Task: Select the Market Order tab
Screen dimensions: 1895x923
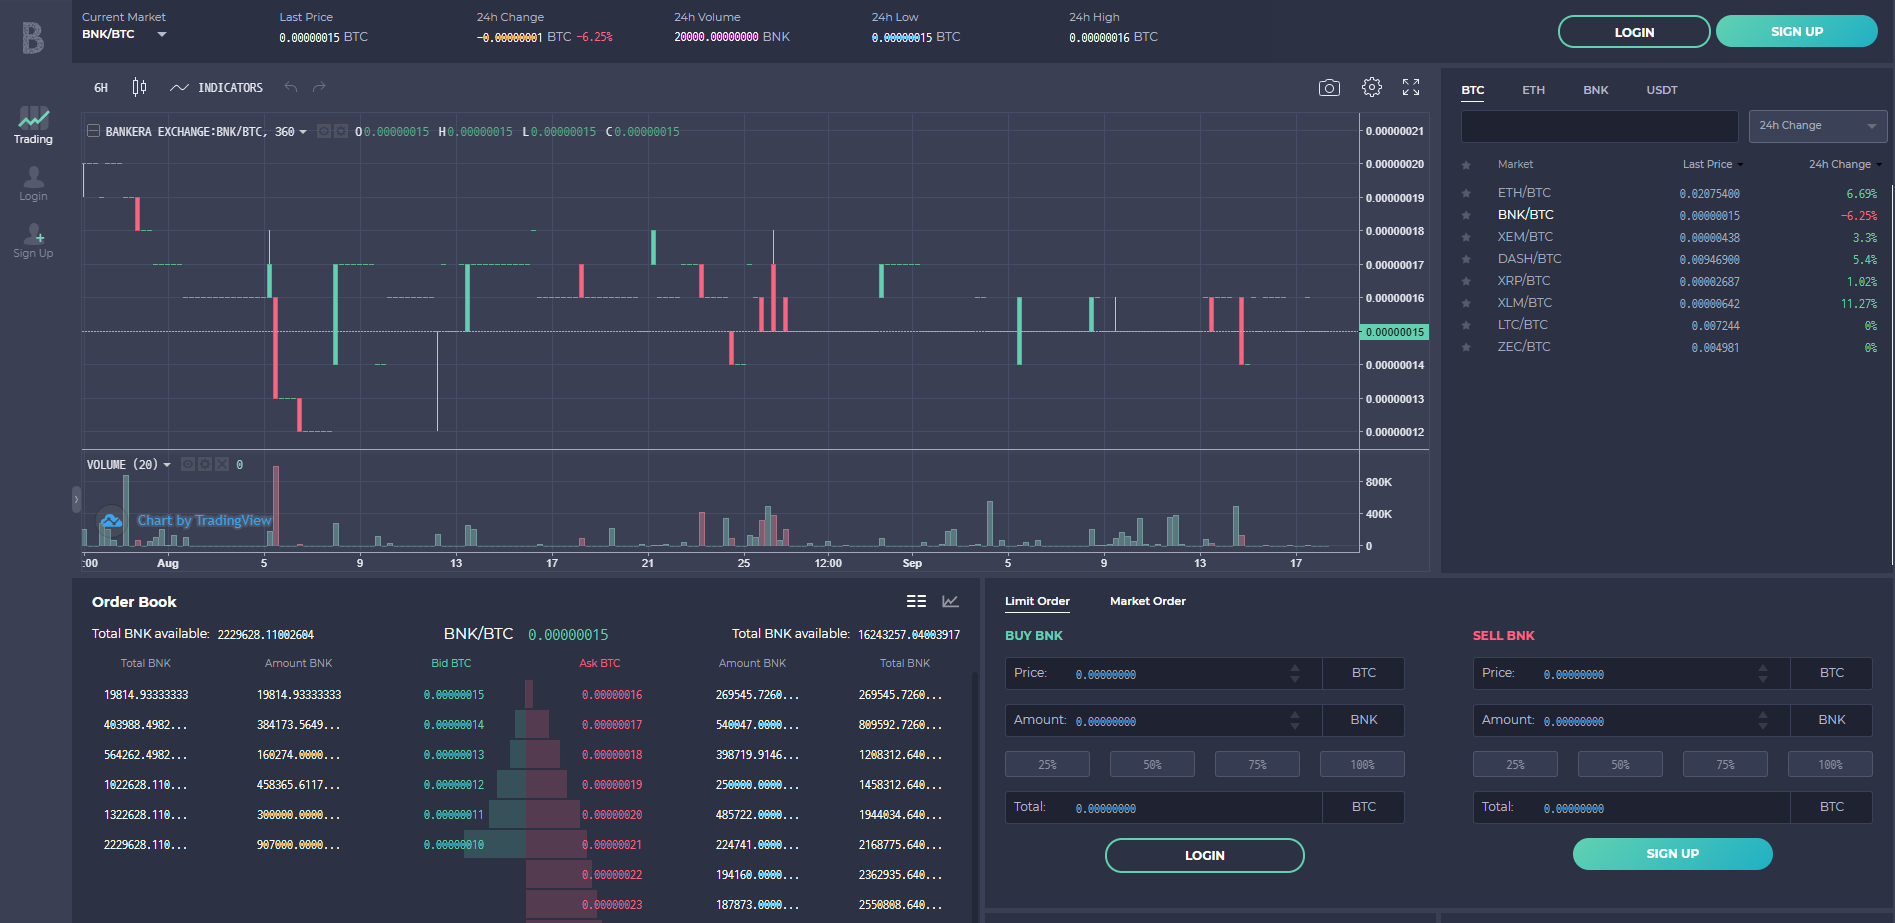Action: pos(1147,601)
